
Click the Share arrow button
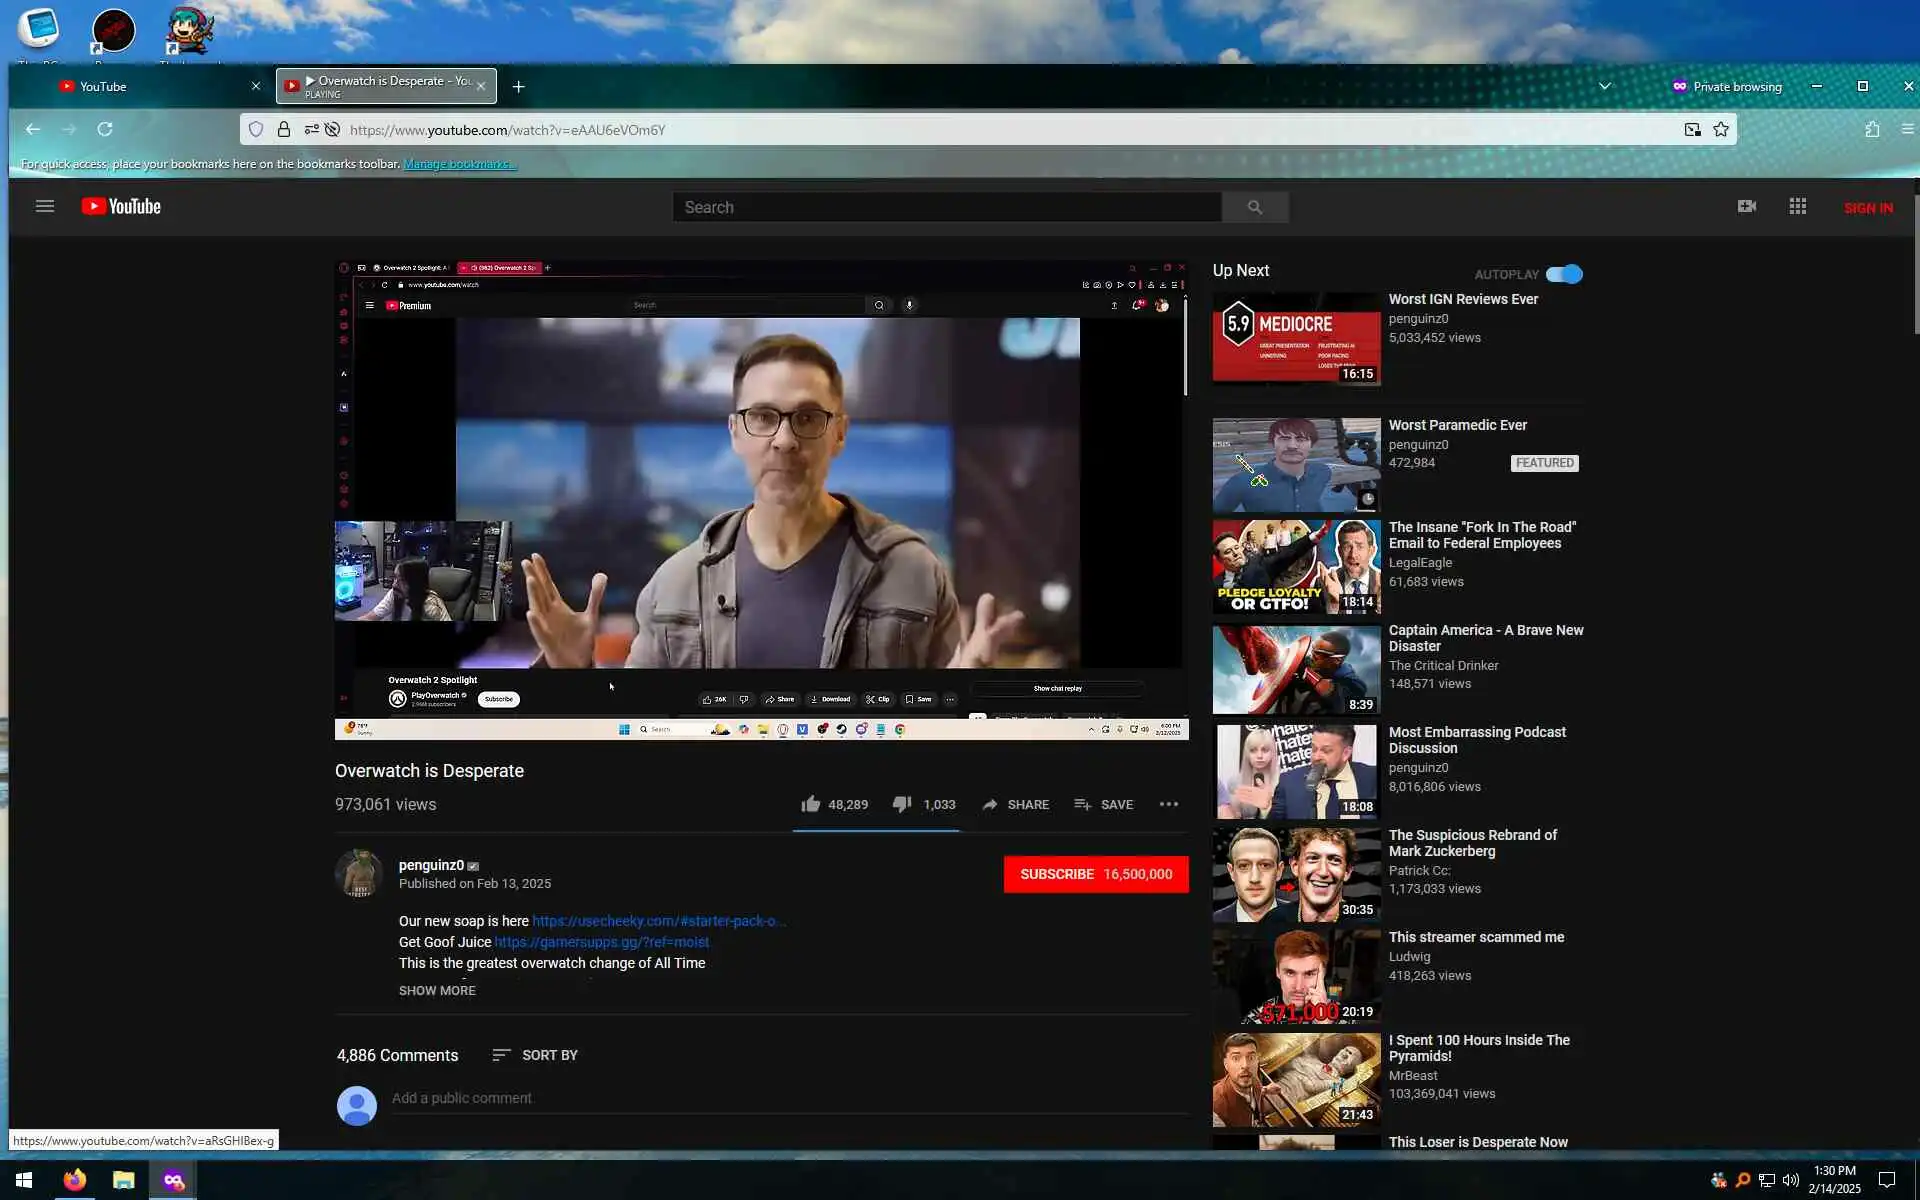[x=990, y=804]
